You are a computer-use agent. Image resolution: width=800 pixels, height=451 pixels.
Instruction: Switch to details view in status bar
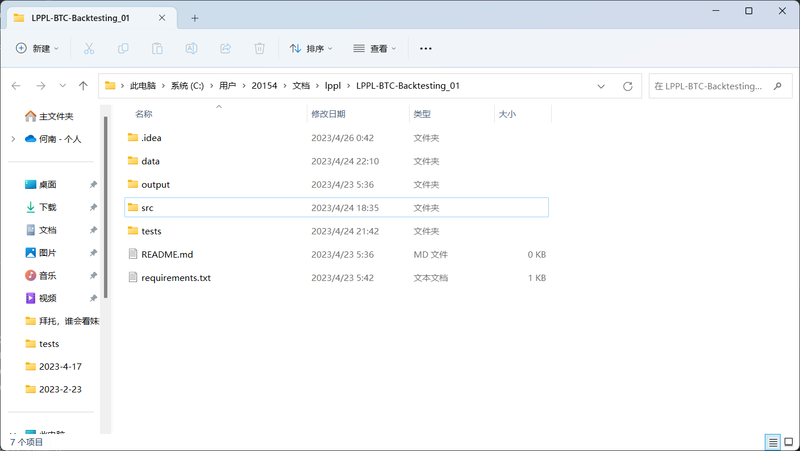click(773, 442)
